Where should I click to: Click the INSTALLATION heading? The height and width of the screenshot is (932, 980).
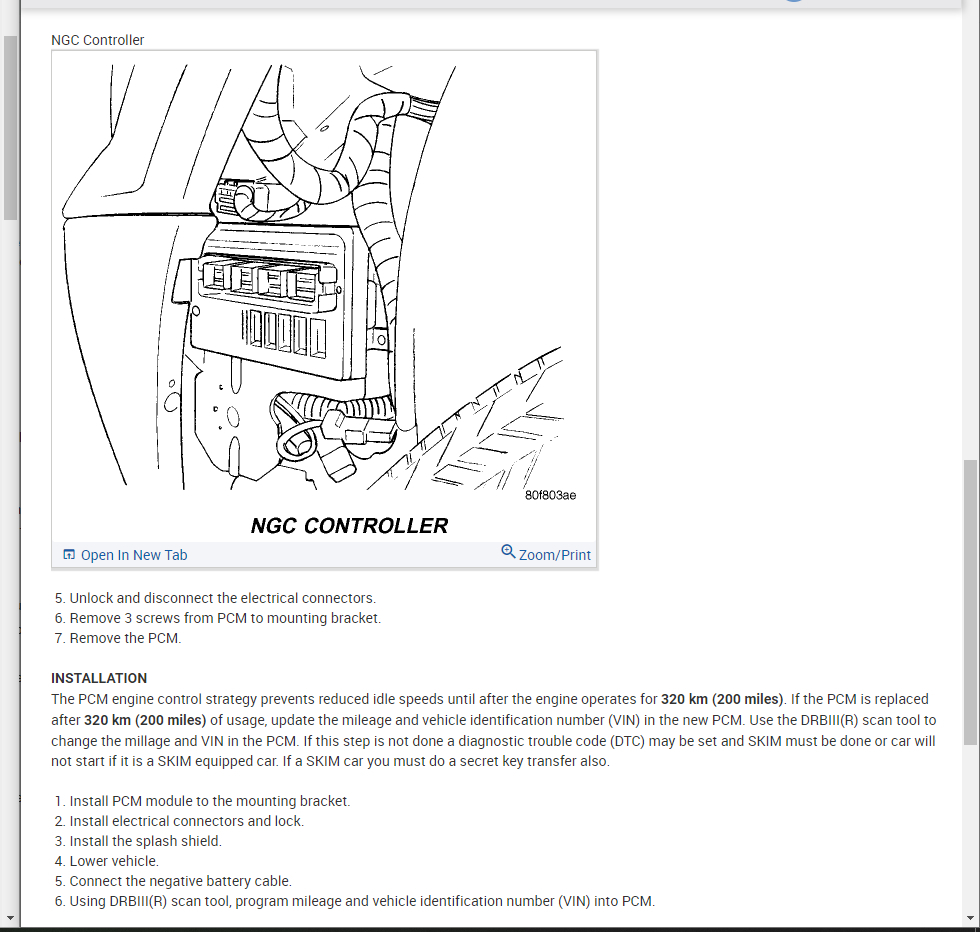(x=99, y=678)
